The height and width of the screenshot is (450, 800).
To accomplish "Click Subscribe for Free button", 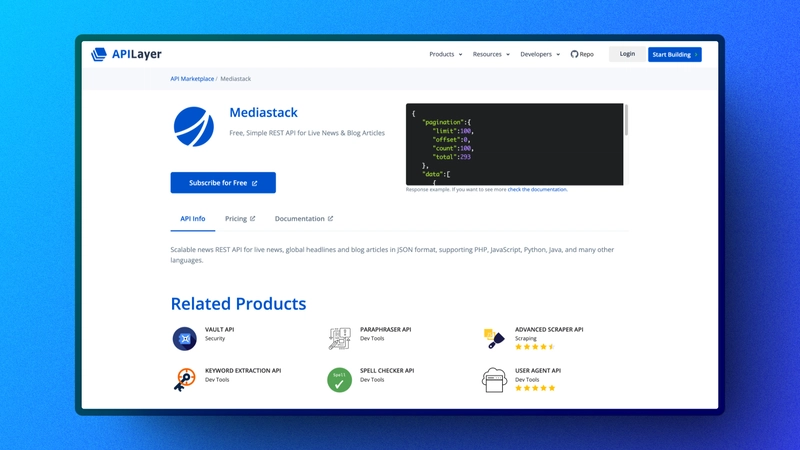I will [223, 183].
